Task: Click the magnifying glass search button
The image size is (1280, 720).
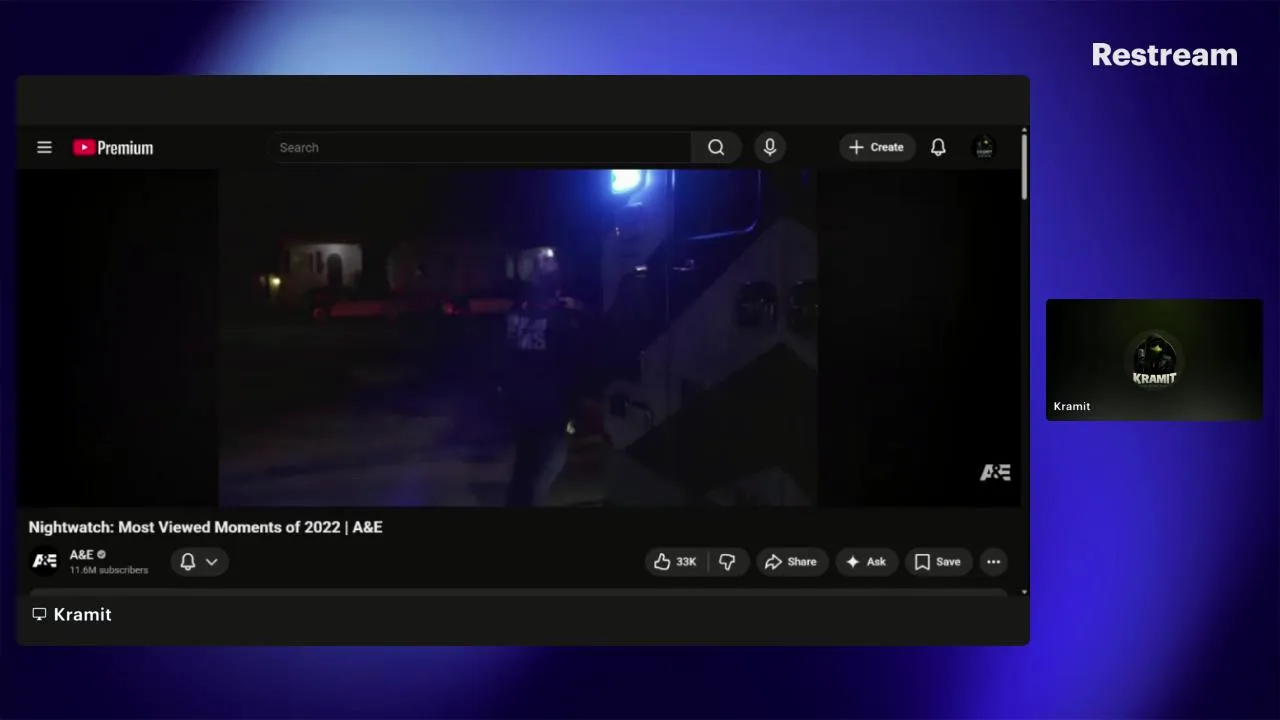Action: coord(716,147)
